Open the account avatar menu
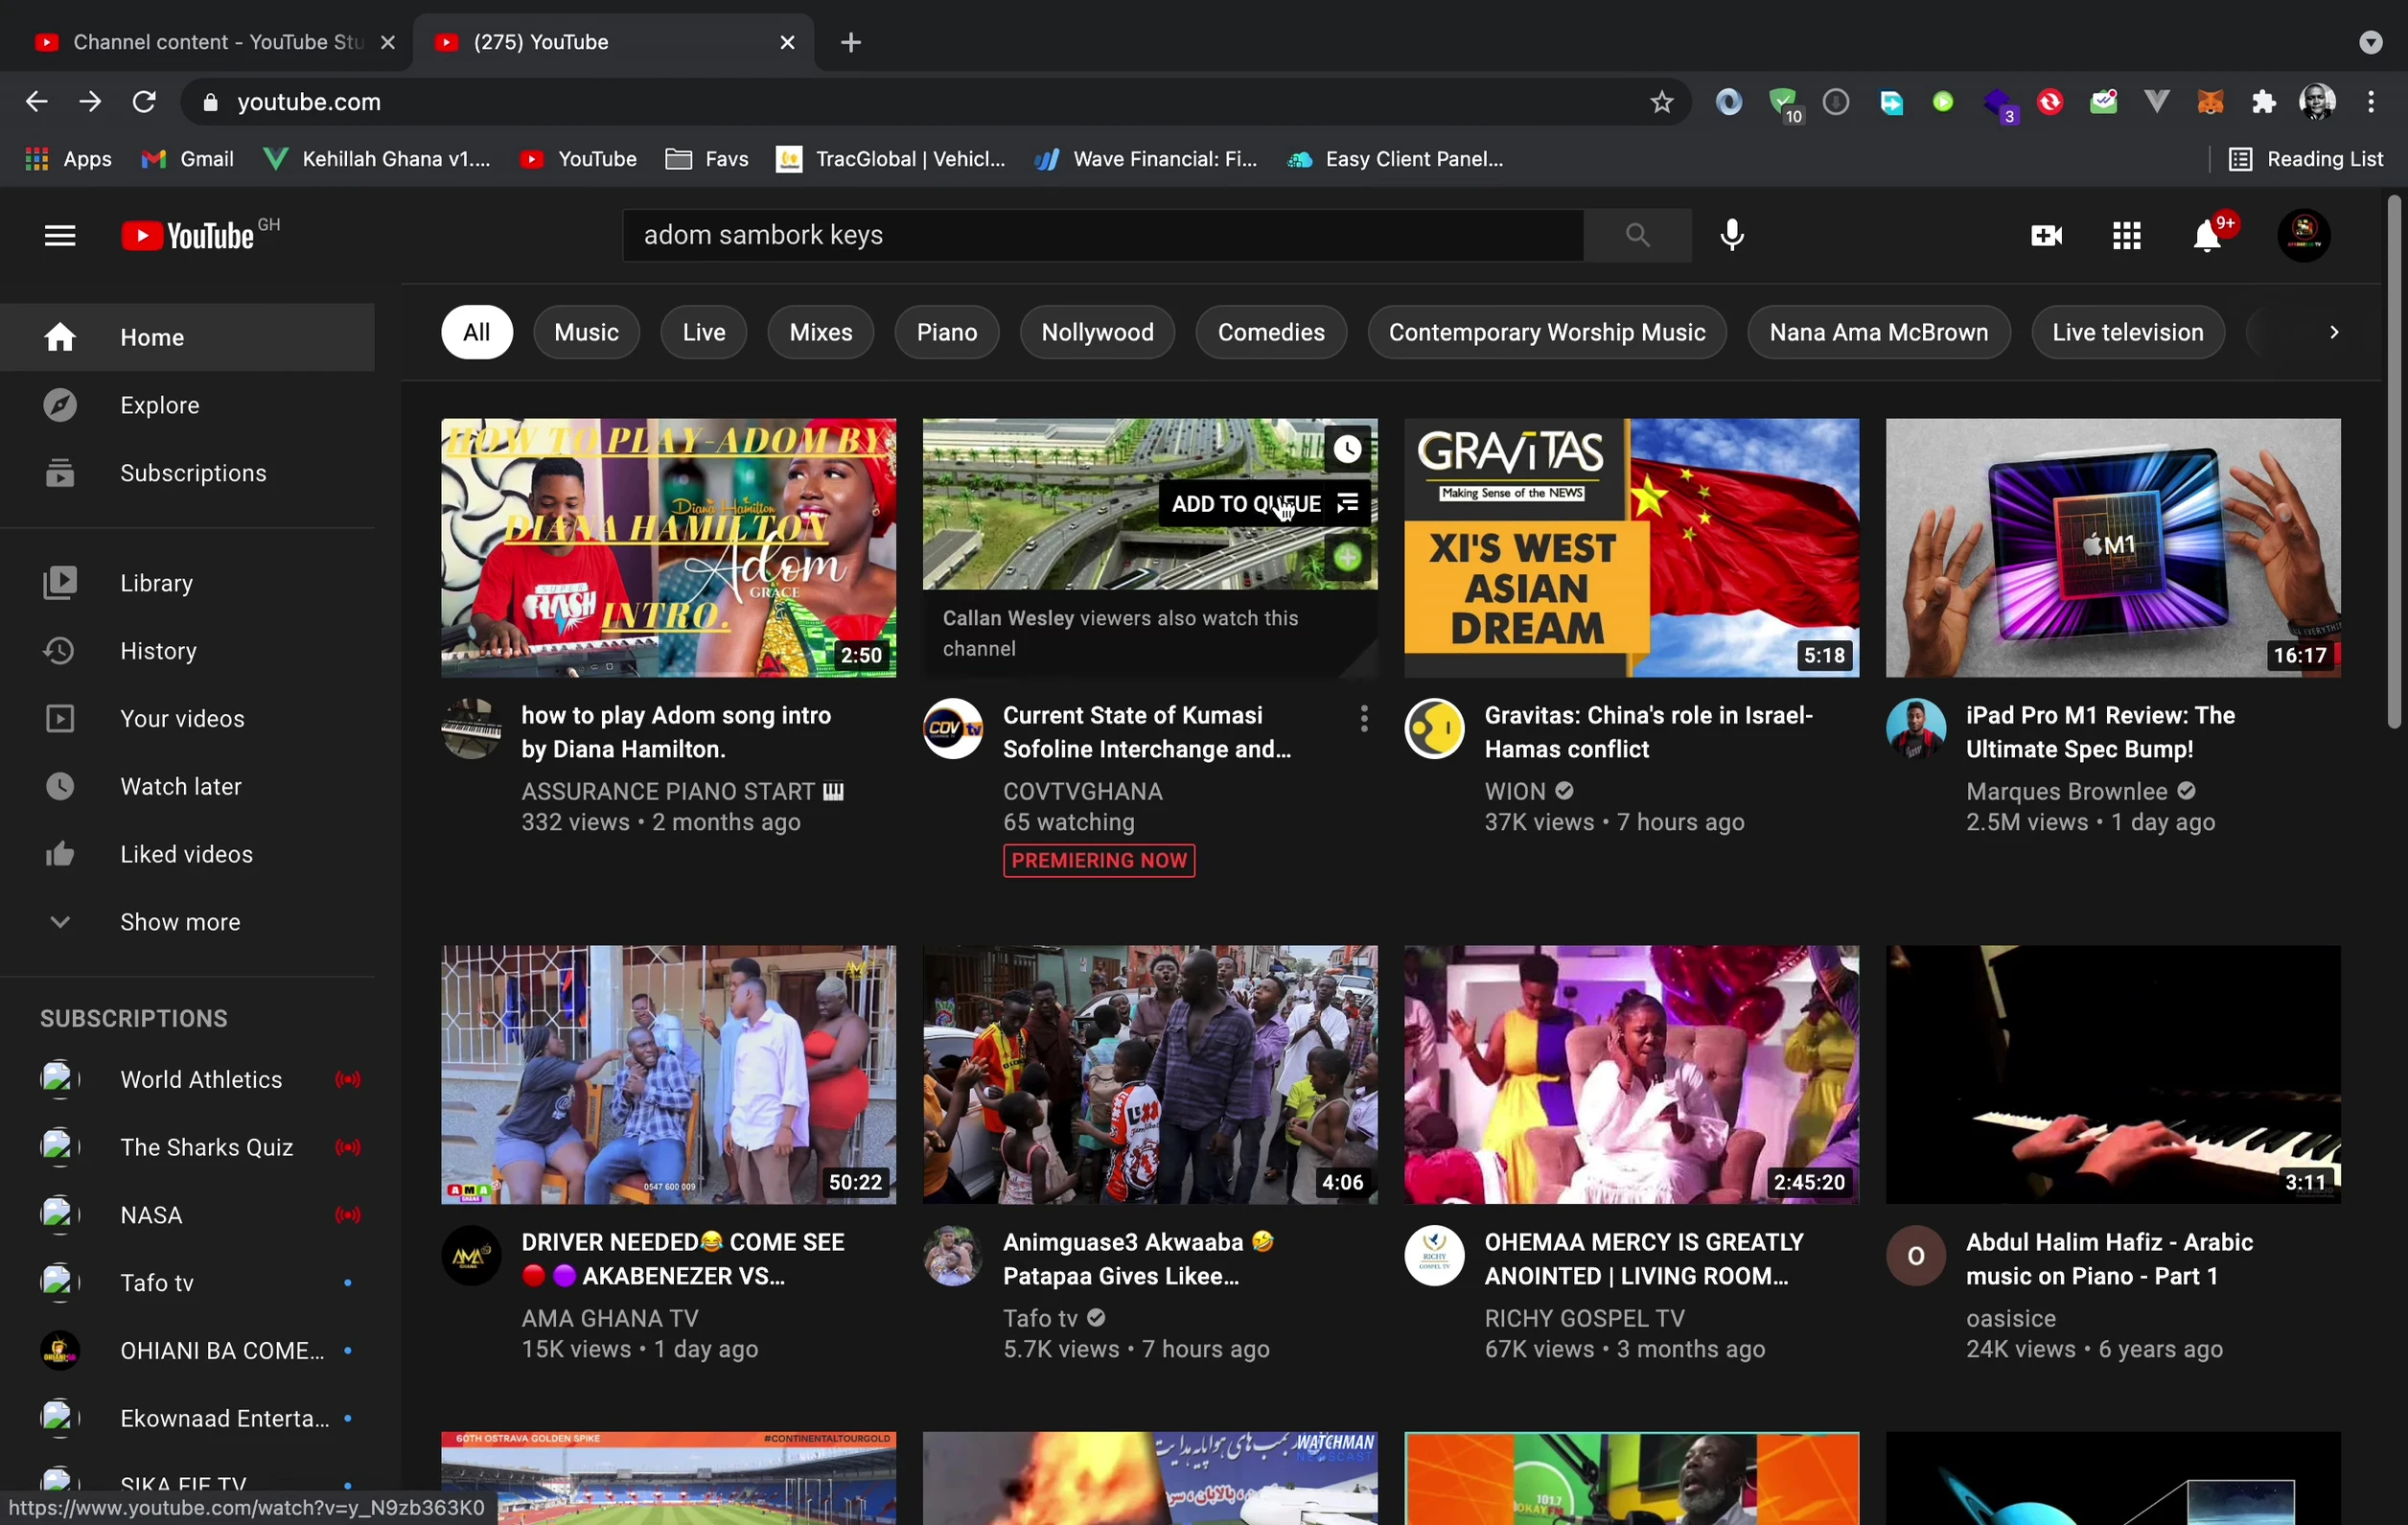 click(2304, 235)
